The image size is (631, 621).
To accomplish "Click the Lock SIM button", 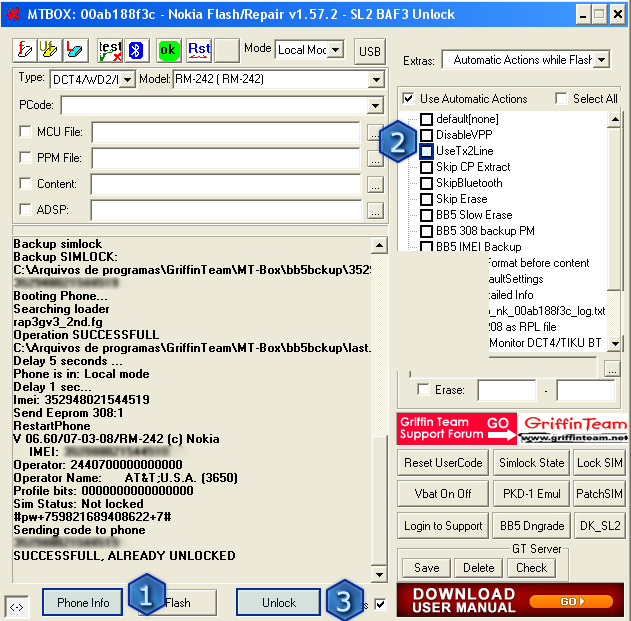I will [x=599, y=463].
